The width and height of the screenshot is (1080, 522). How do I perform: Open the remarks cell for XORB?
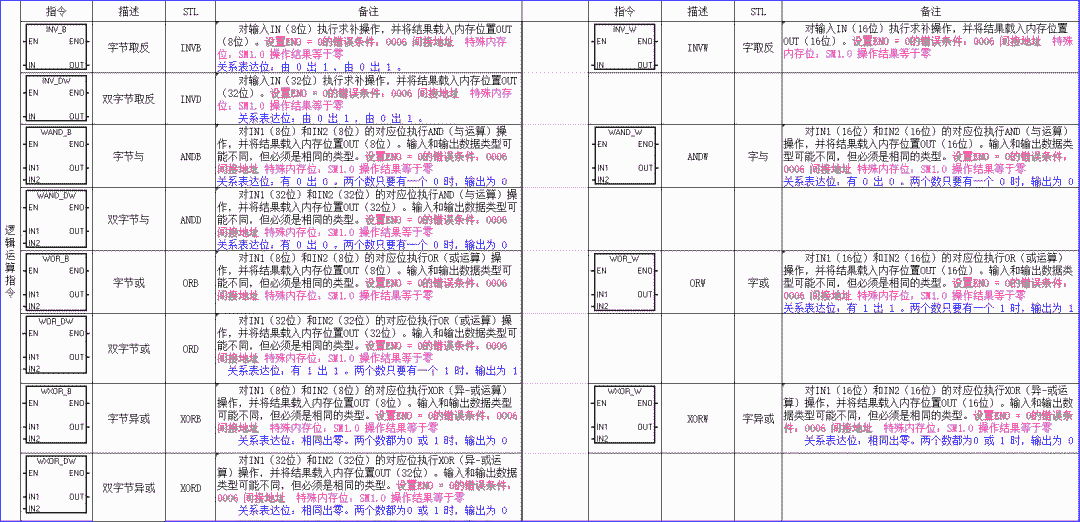coord(368,417)
